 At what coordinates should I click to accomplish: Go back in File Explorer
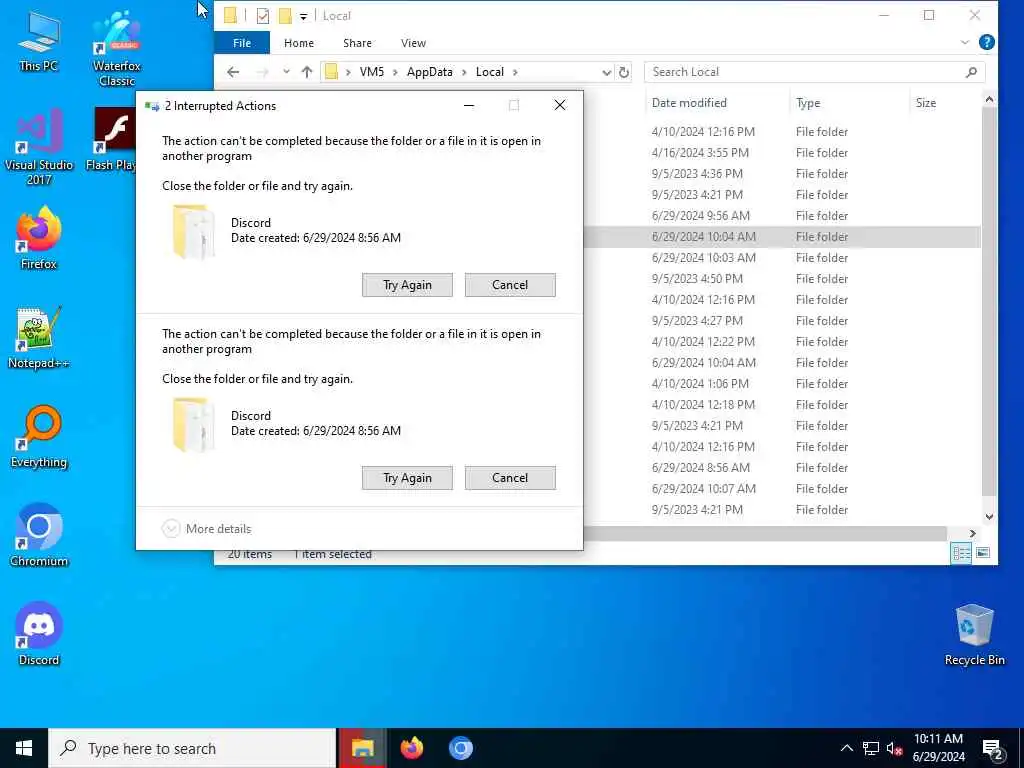click(233, 72)
